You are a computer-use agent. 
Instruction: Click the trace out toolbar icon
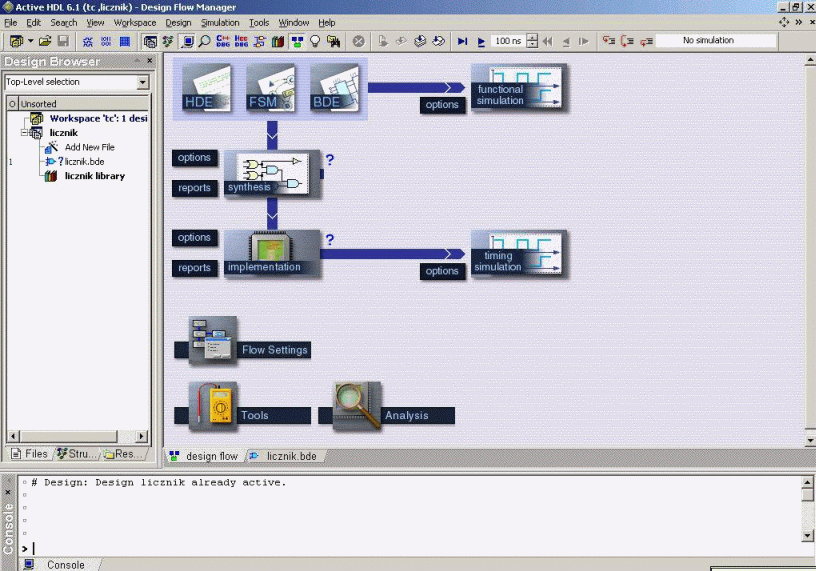pos(646,41)
